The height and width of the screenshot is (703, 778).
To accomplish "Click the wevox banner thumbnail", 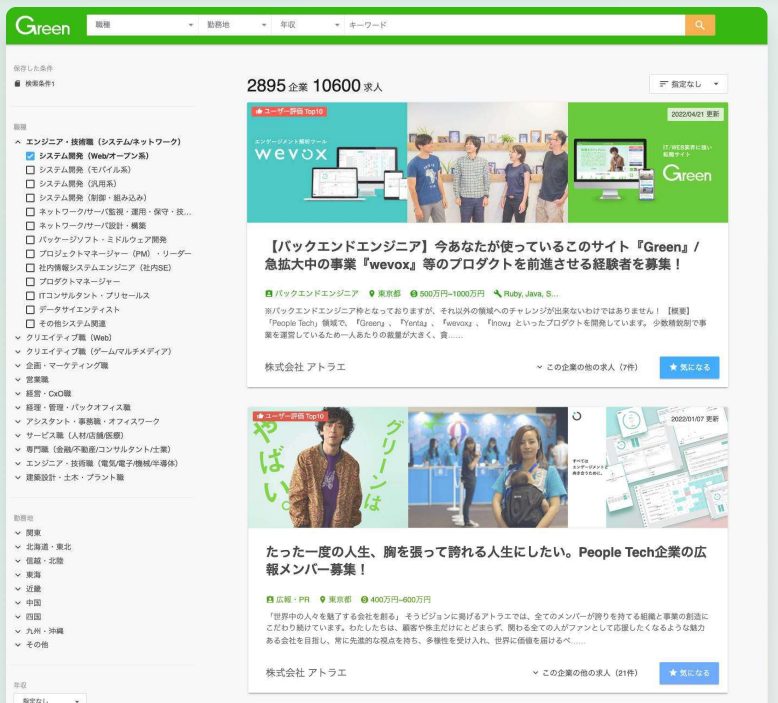I will tap(327, 162).
